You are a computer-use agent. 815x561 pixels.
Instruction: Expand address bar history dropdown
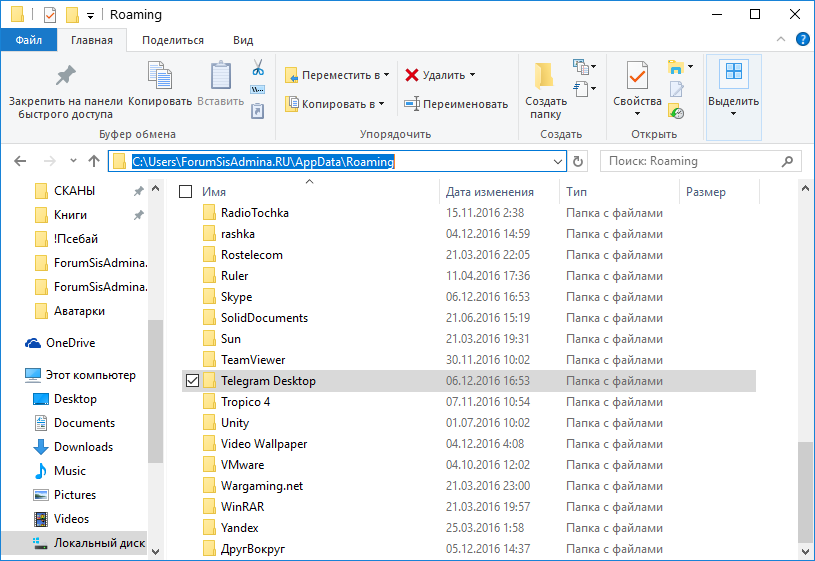point(558,162)
